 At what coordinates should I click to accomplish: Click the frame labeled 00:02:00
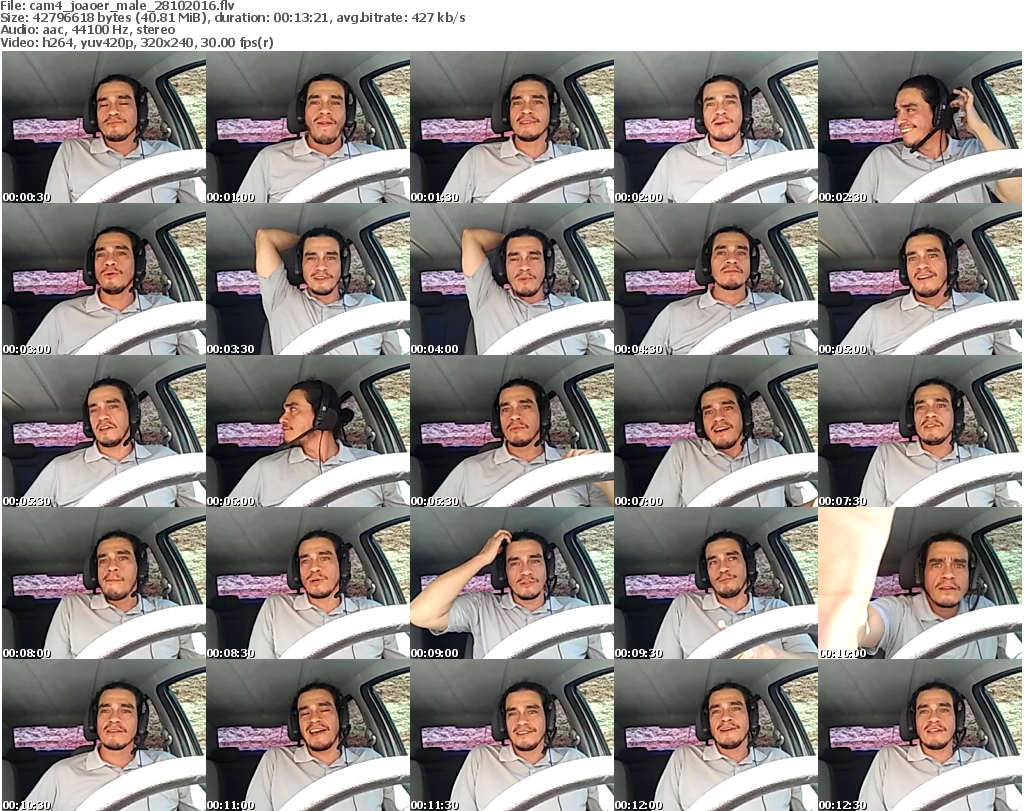click(716, 127)
